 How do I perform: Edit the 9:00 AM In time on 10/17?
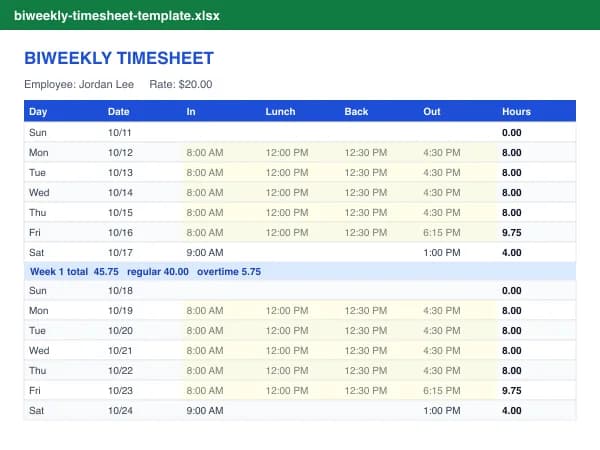[205, 253]
